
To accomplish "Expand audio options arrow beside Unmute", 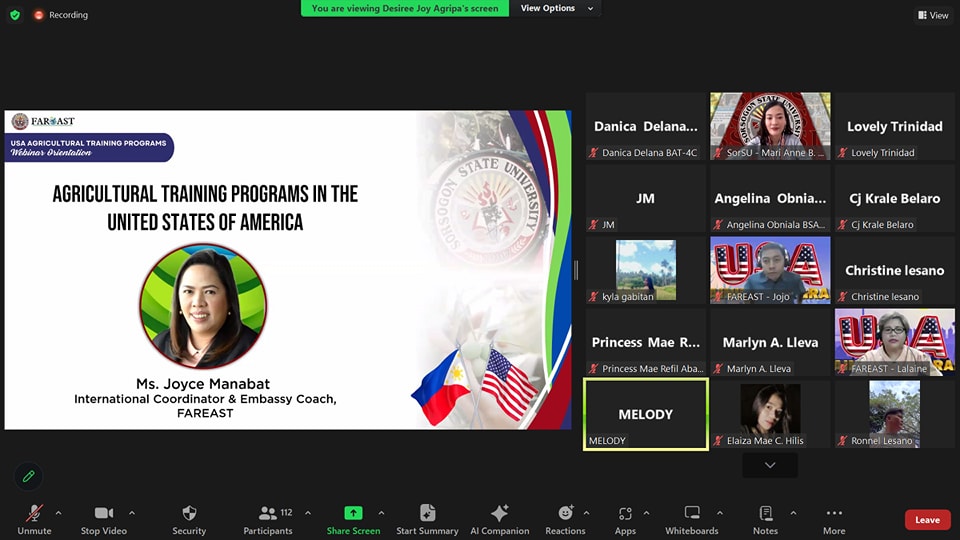I will 58,513.
